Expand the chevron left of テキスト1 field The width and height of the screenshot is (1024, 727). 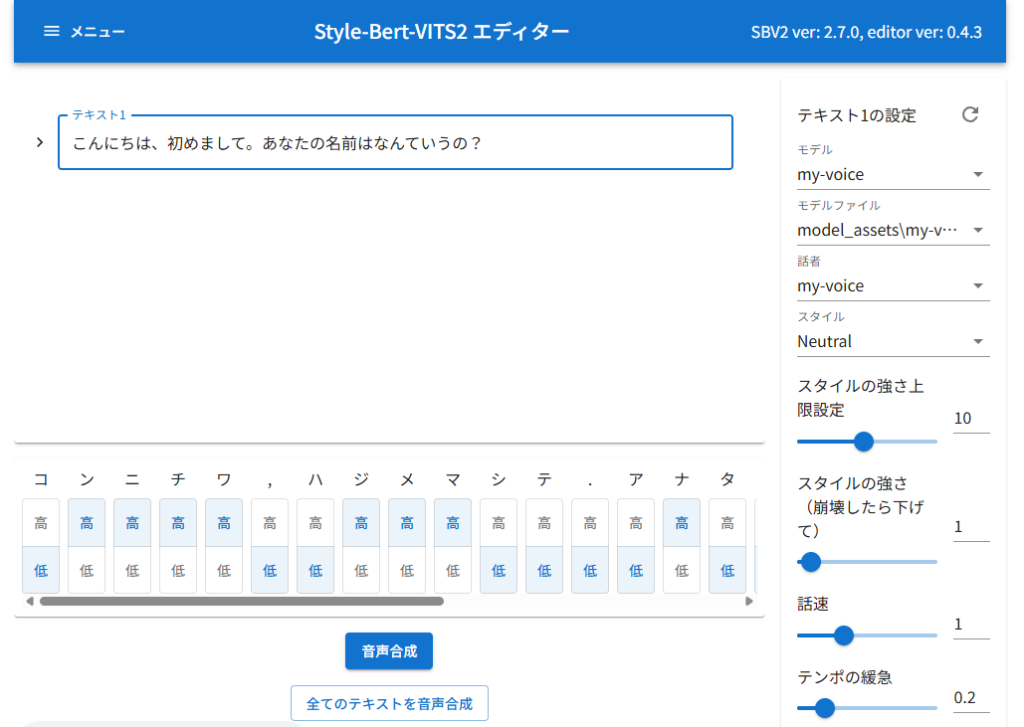coord(40,142)
